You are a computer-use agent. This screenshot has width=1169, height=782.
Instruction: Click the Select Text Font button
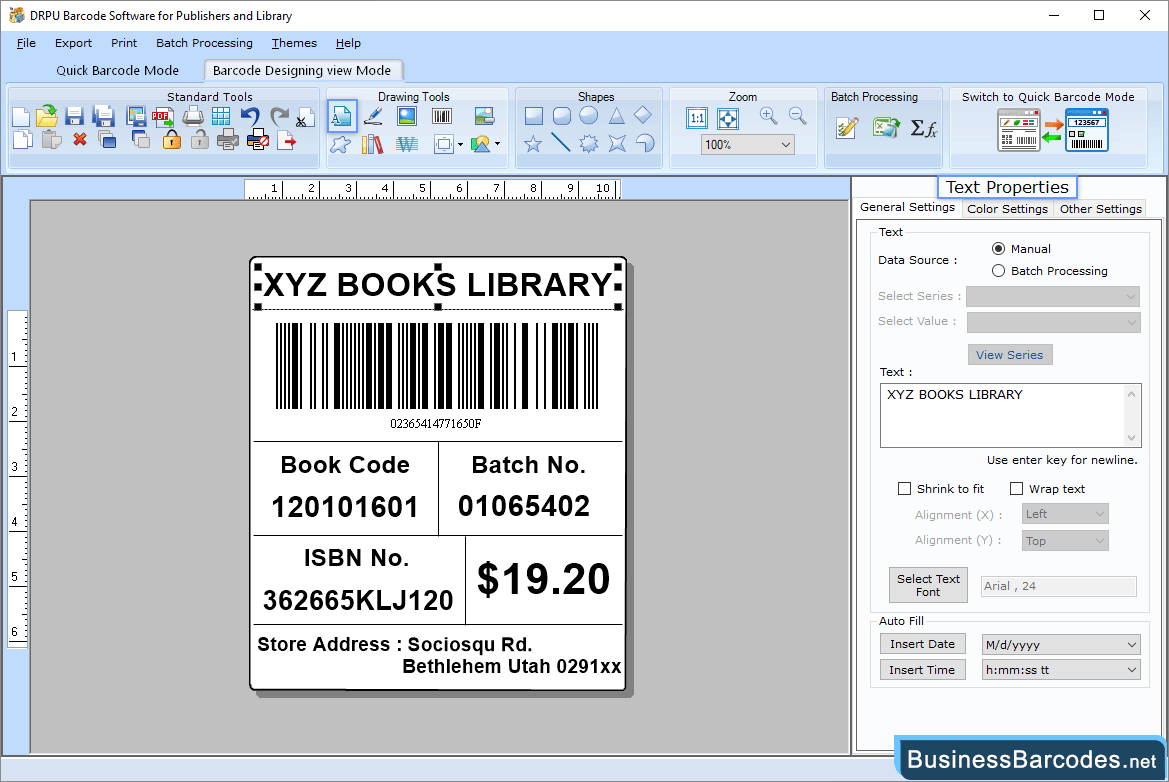coord(928,585)
